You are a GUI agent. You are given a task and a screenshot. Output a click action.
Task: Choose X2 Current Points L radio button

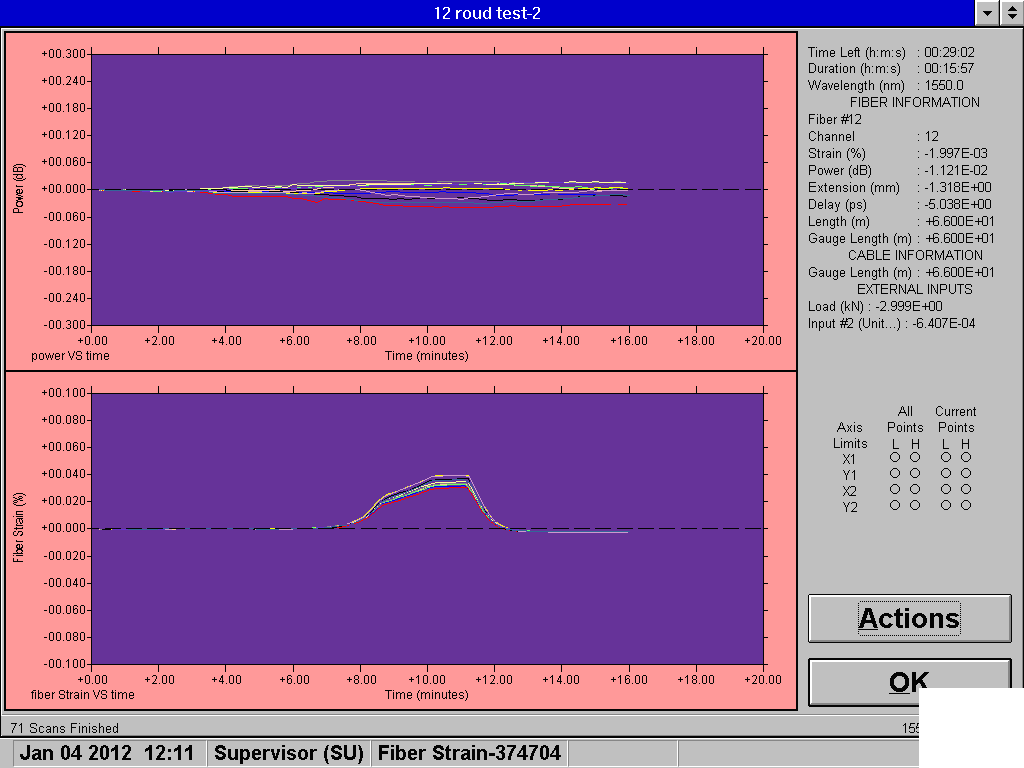coord(946,489)
